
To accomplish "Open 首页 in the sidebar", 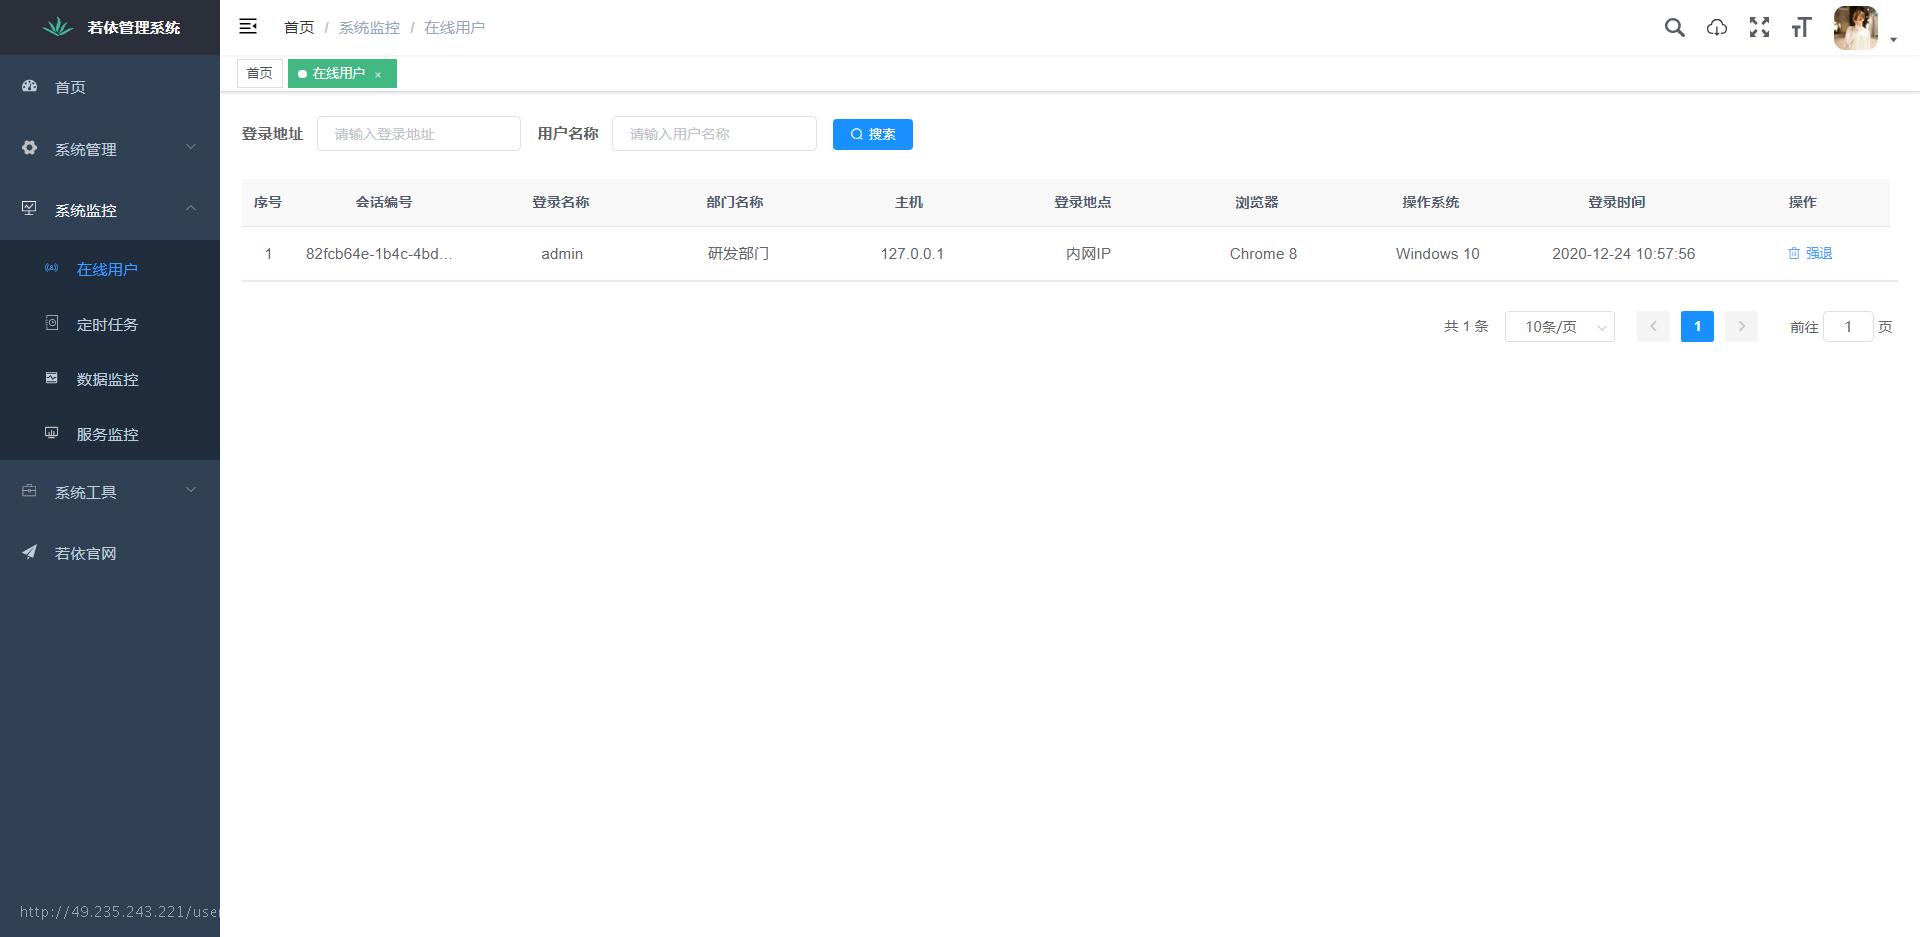I will [x=110, y=87].
